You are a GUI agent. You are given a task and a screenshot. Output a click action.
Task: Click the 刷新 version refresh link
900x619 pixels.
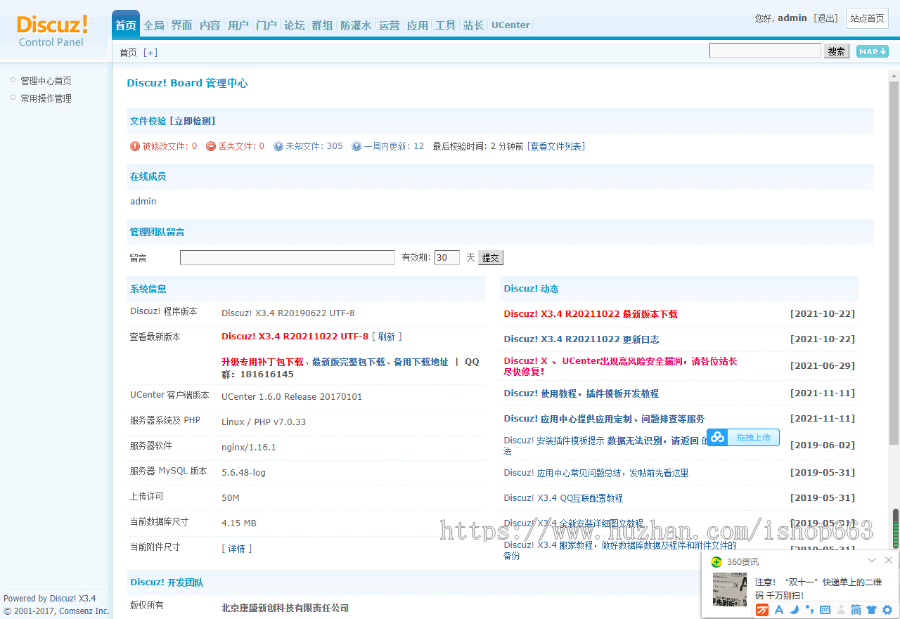(387, 336)
